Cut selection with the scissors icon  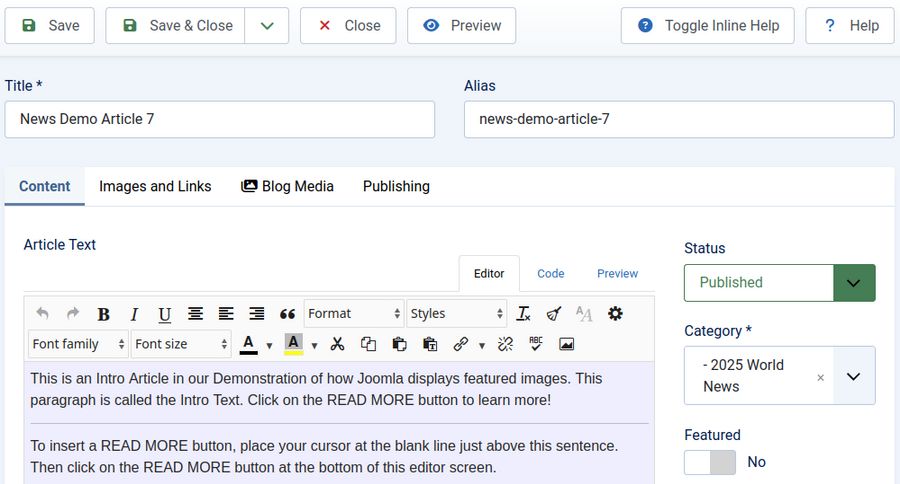tap(337, 344)
